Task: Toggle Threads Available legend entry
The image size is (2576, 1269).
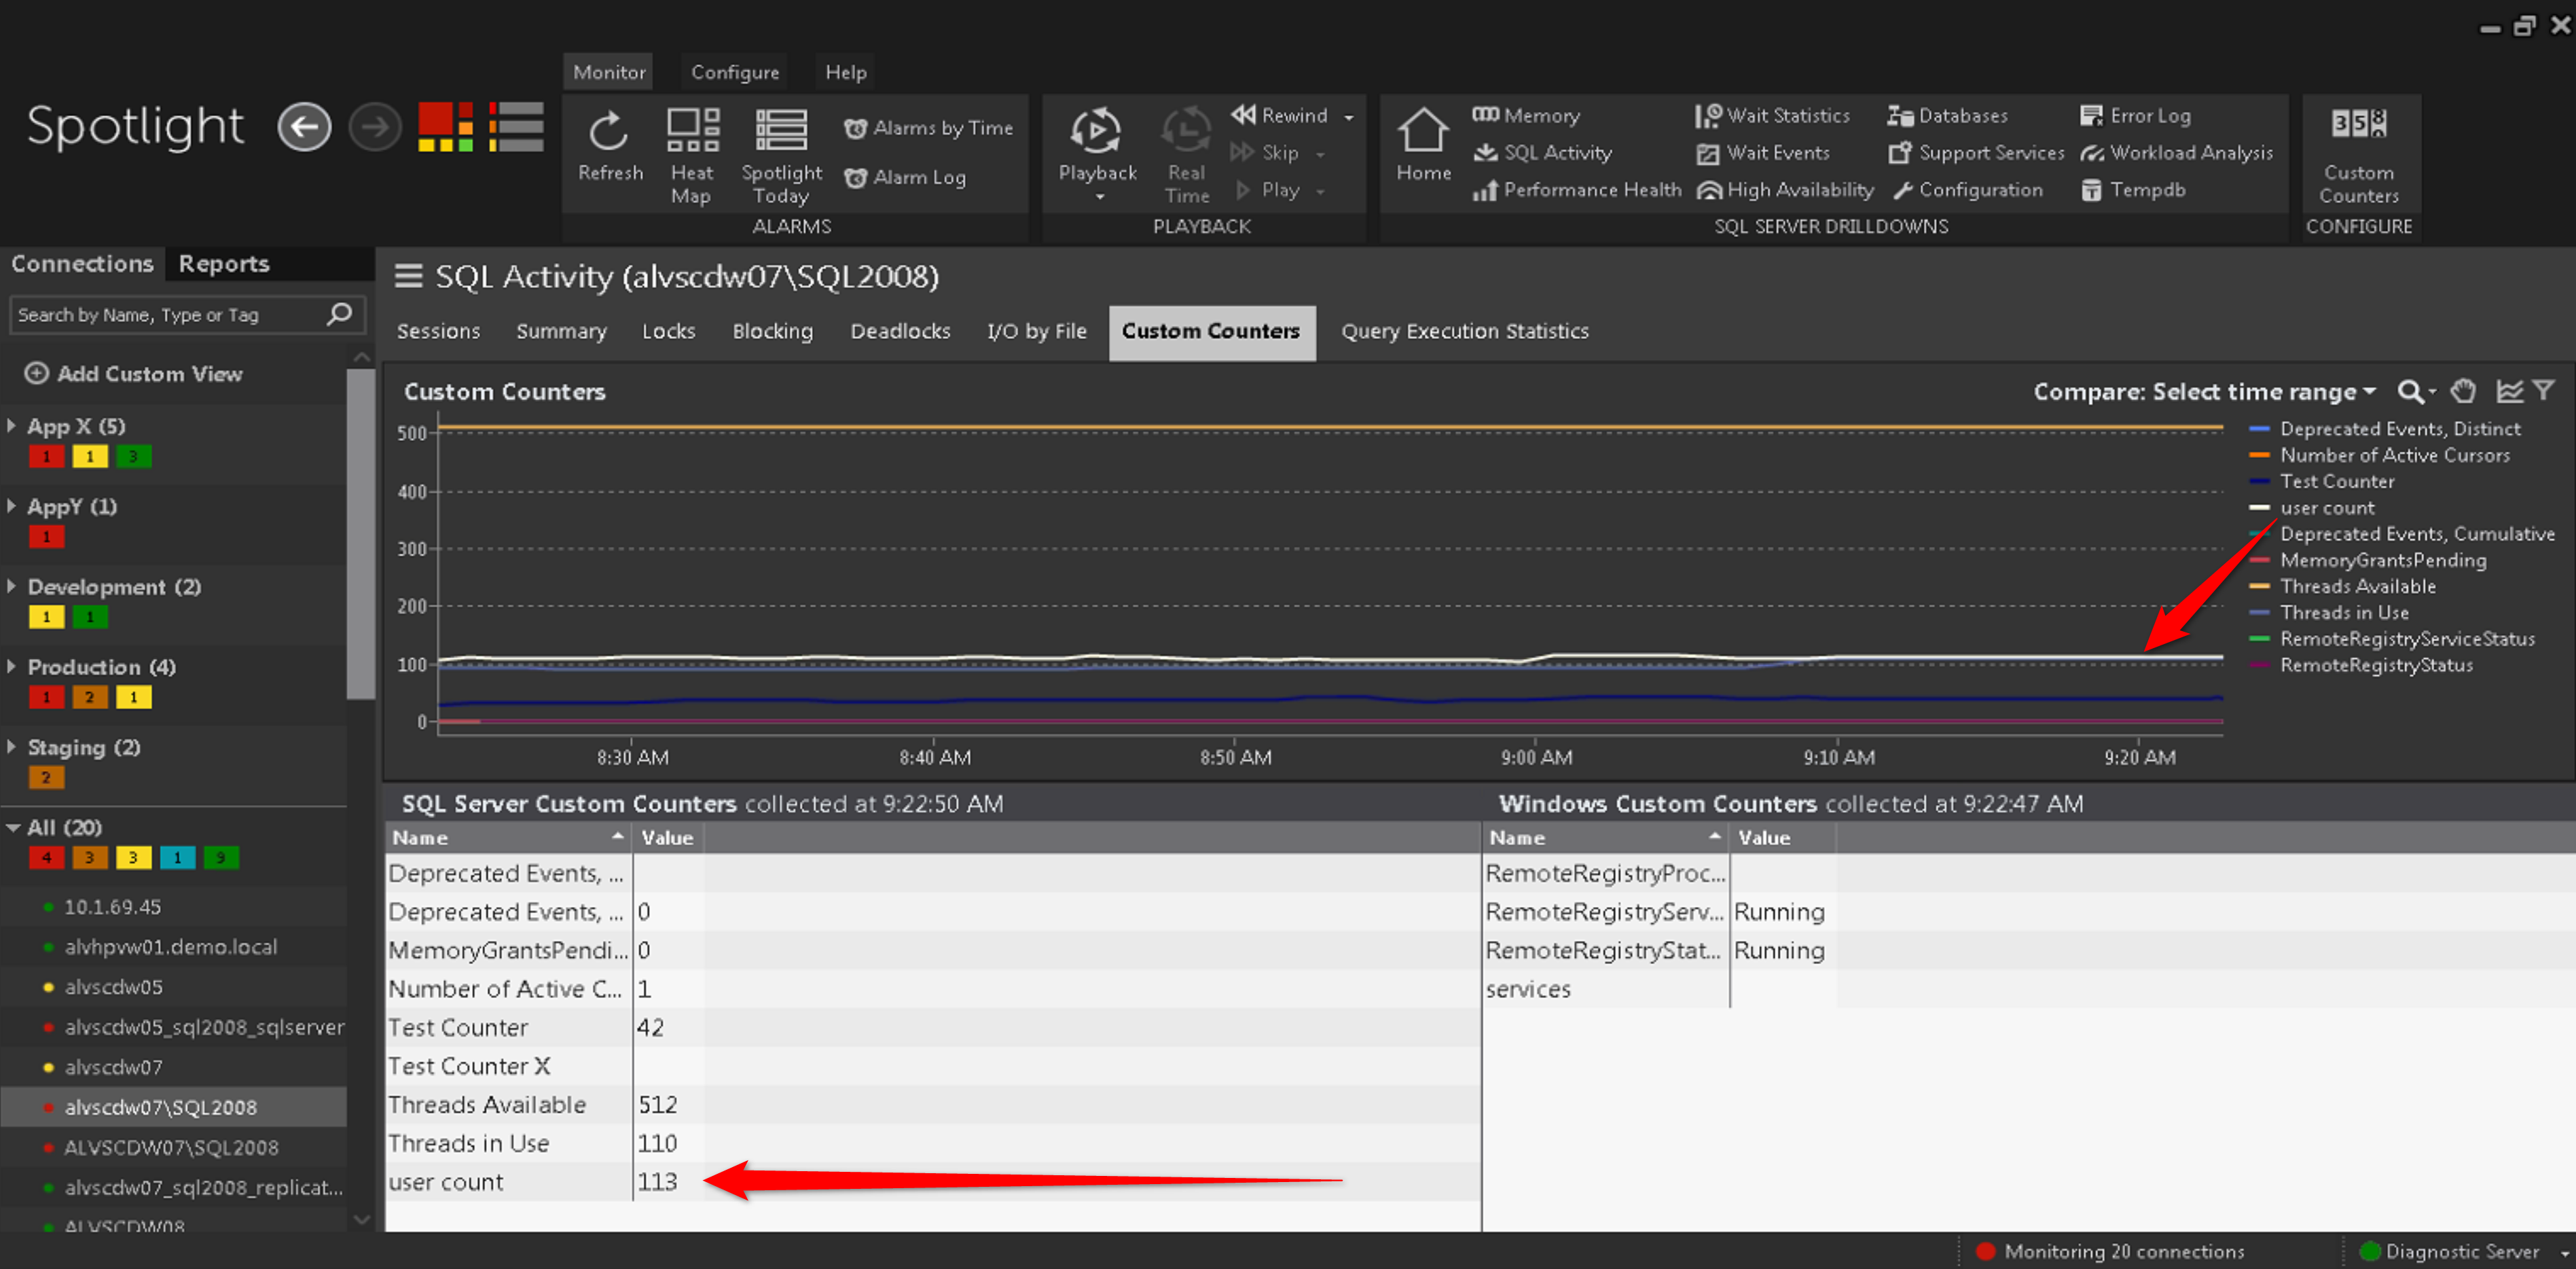Action: pos(2357,587)
